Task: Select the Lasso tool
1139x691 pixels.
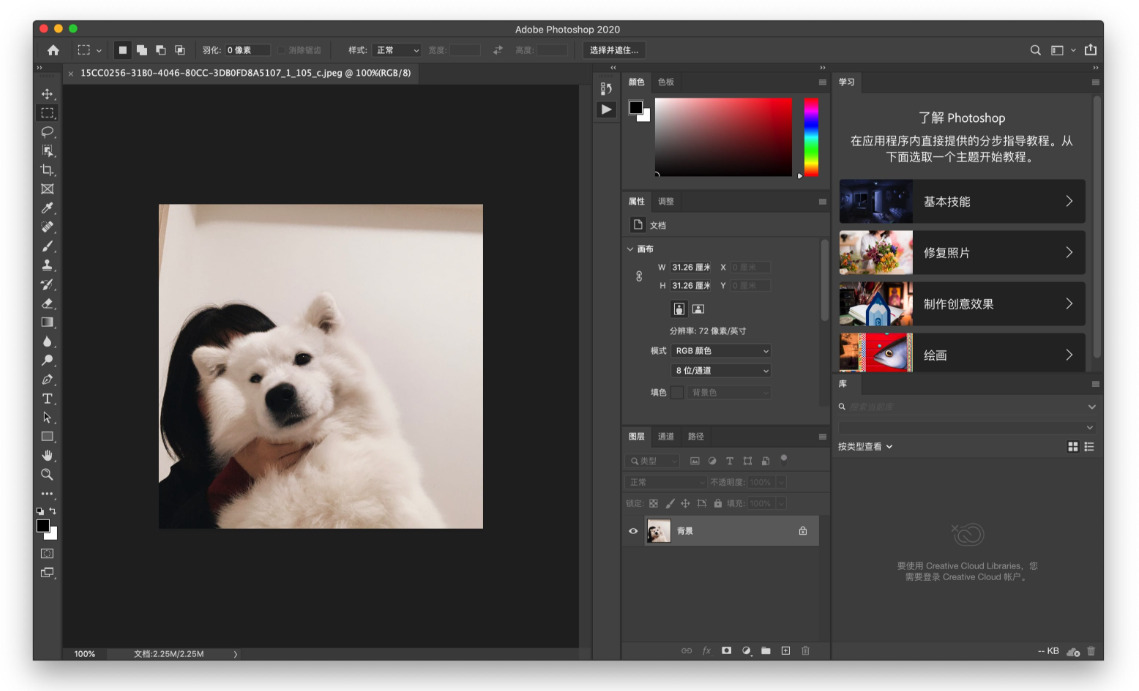Action: point(47,132)
